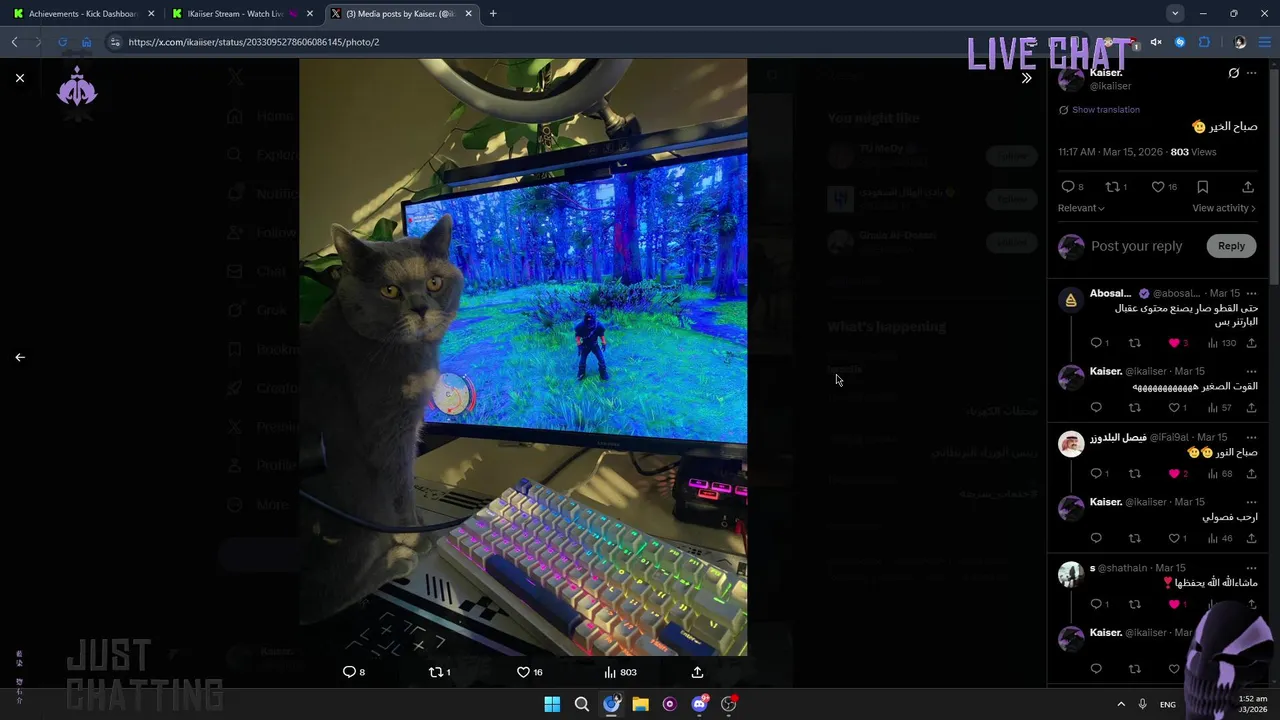Open the Grok icon on the main post
Image resolution: width=1280 pixels, height=720 pixels.
click(x=1234, y=73)
